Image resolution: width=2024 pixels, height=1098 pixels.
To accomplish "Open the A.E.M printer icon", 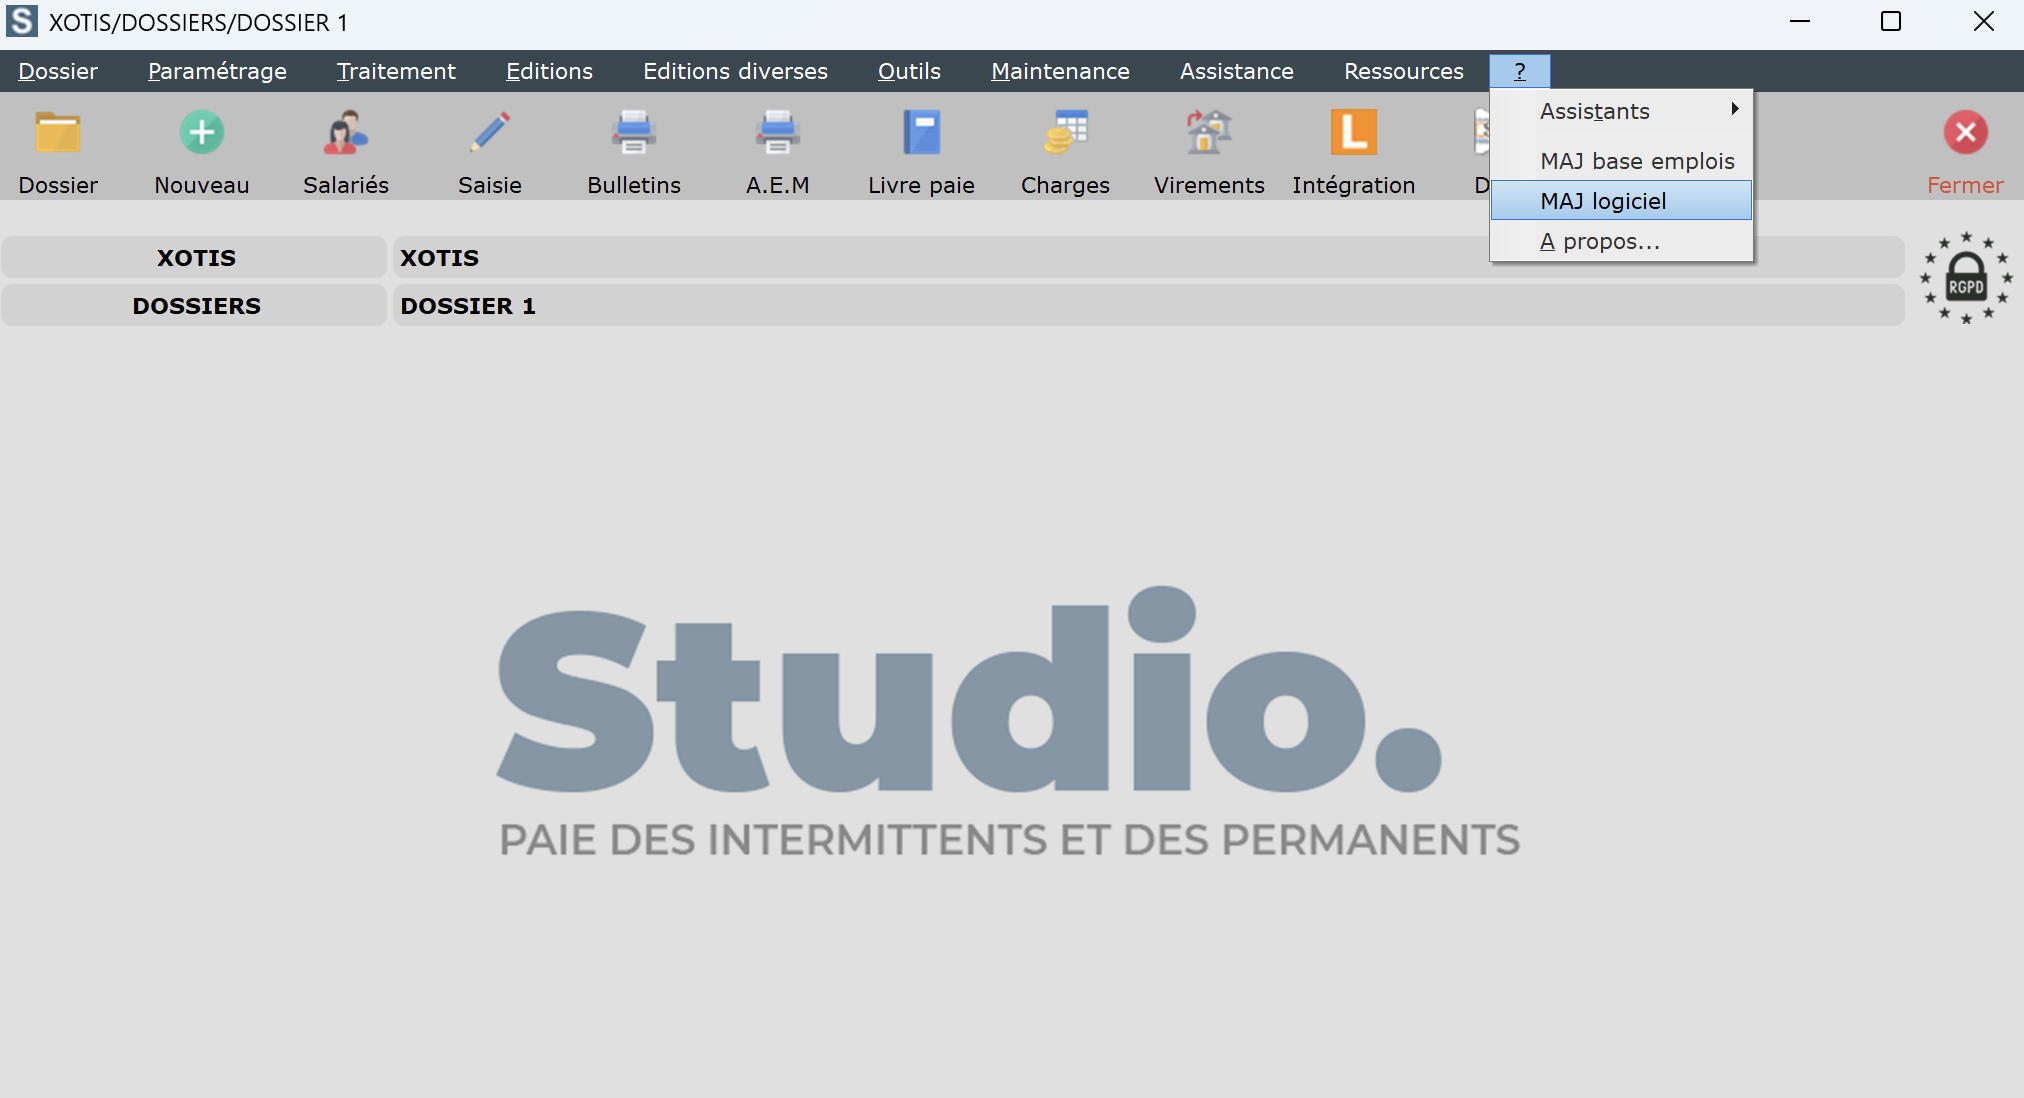I will (778, 133).
